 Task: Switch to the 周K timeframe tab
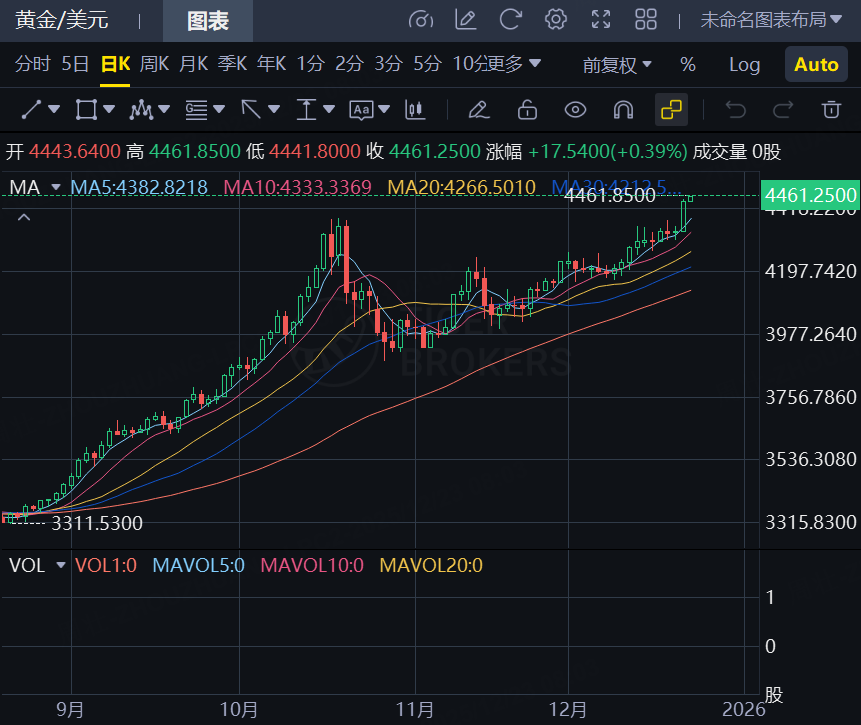tap(155, 64)
